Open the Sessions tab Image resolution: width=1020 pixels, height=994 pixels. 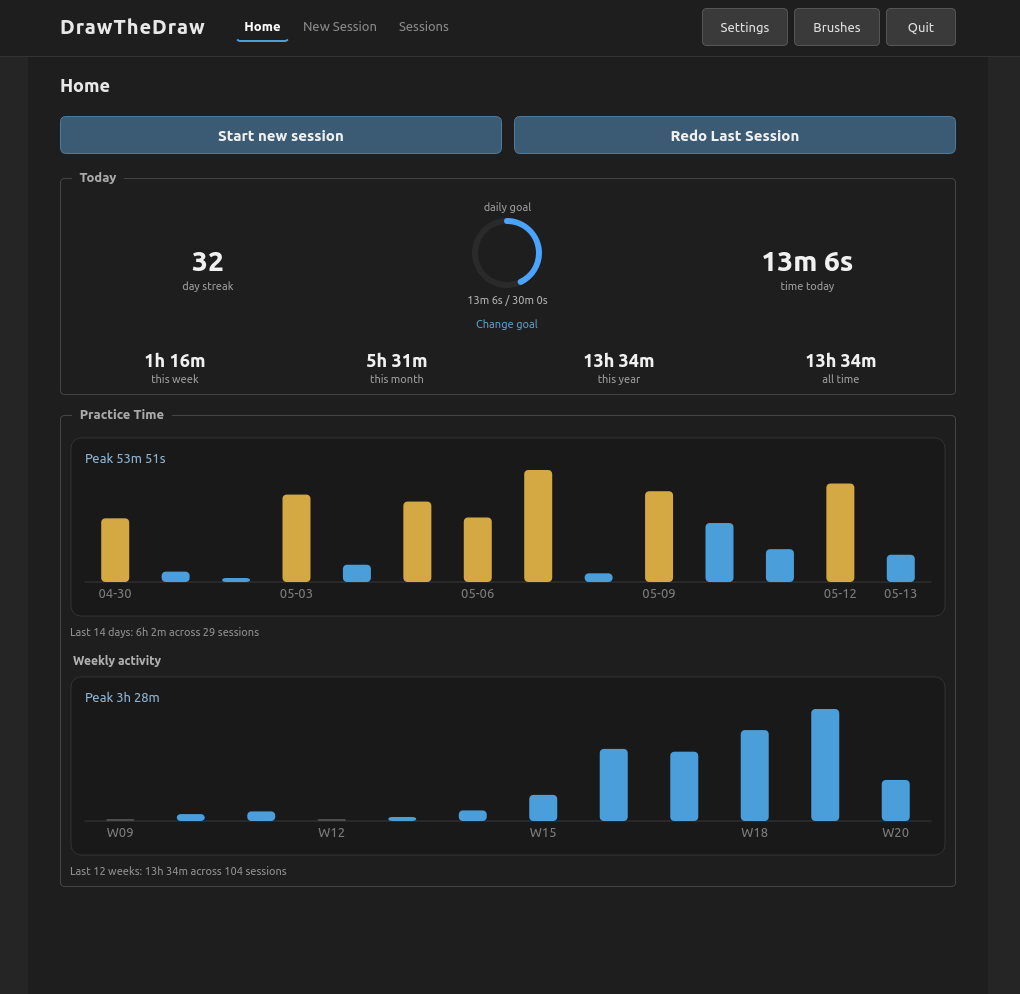423,27
